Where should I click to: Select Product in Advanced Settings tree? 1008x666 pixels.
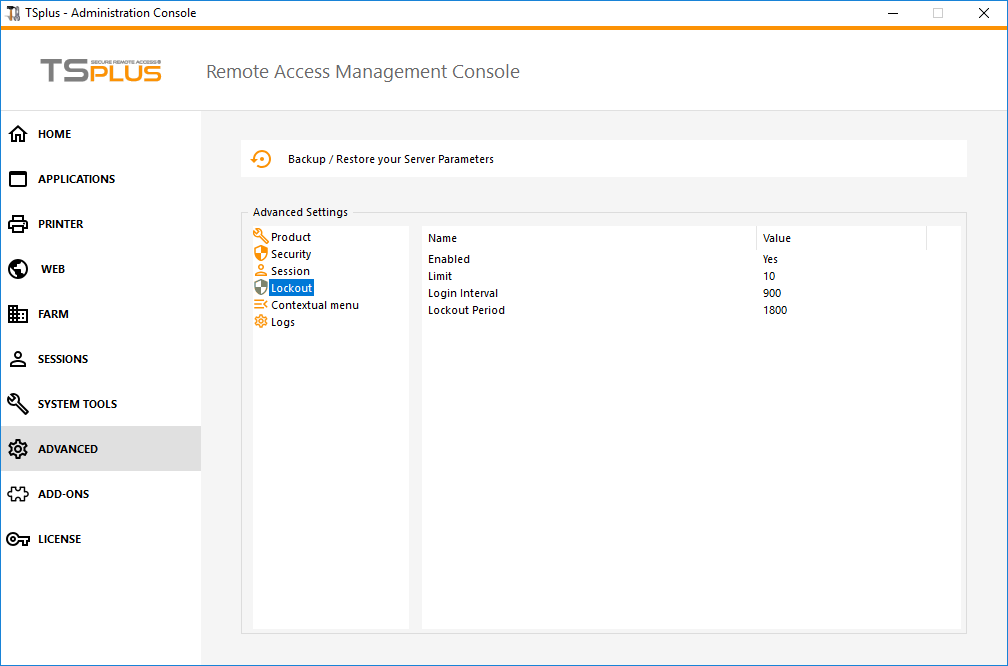pos(290,237)
